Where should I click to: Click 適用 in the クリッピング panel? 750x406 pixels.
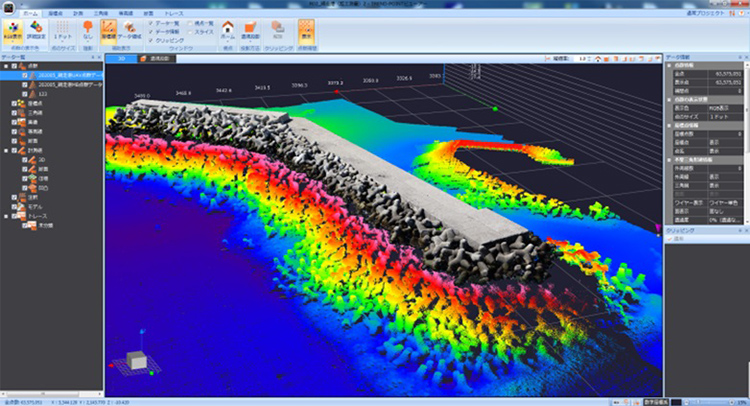coord(676,239)
